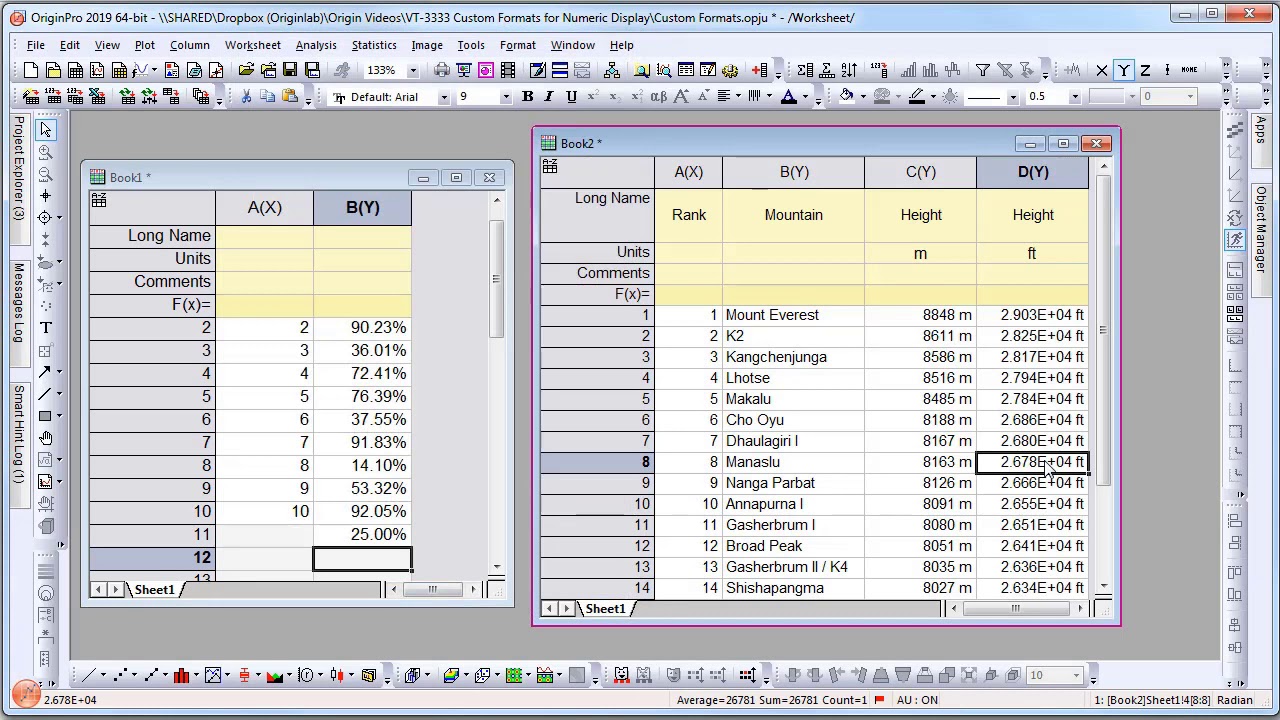Click the Statistics on Columns sigma icon
Viewport: 1280px width, 720px height.
[x=805, y=70]
